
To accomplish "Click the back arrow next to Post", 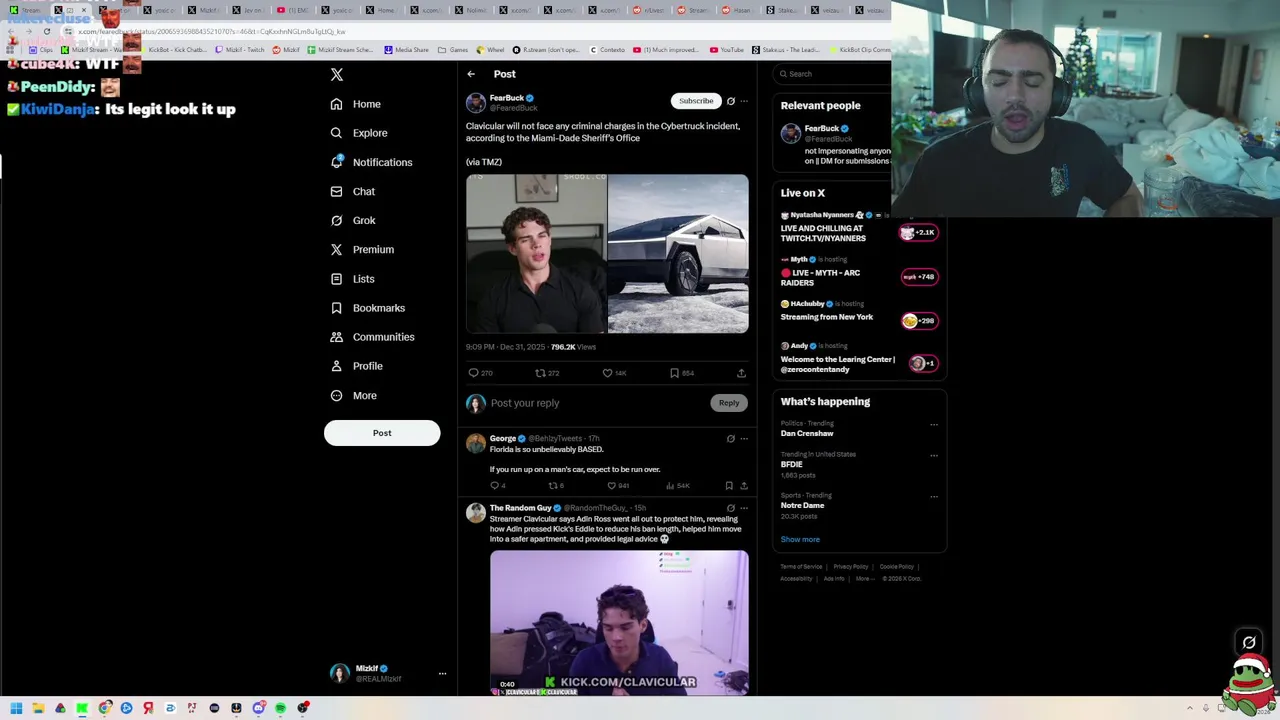I will [x=471, y=74].
